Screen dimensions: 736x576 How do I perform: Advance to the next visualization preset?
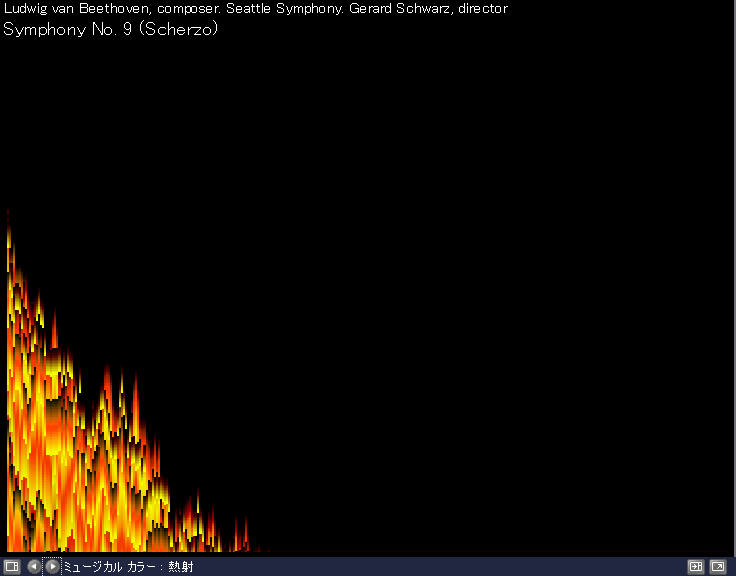tap(52, 567)
